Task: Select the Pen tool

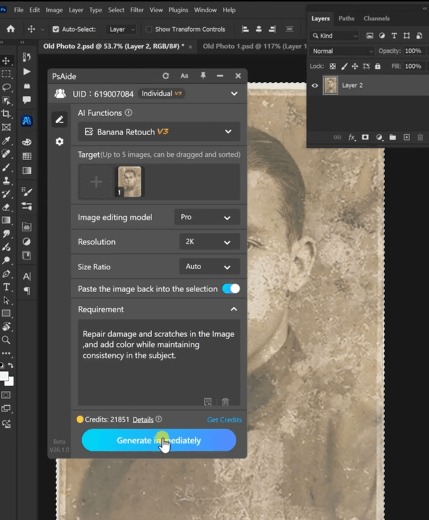Action: click(6, 274)
